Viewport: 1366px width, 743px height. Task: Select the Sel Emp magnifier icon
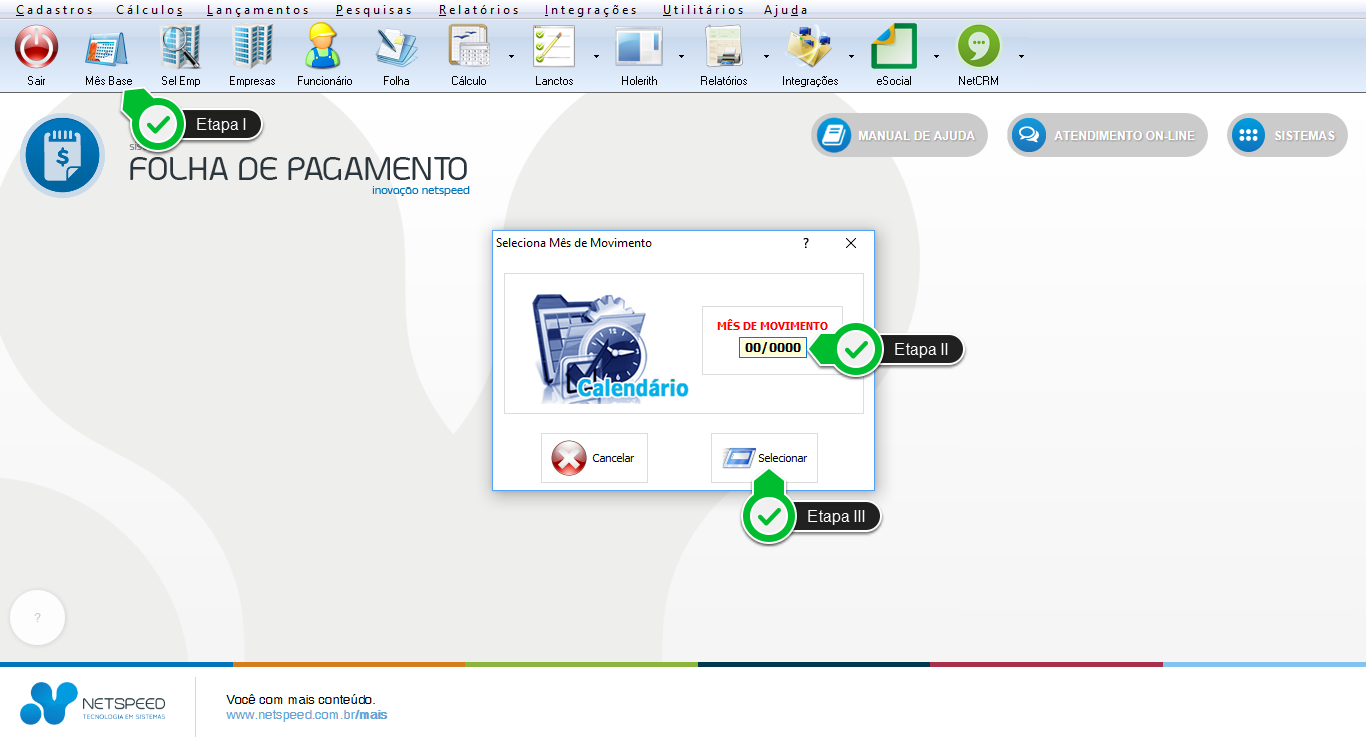pyautogui.click(x=181, y=47)
